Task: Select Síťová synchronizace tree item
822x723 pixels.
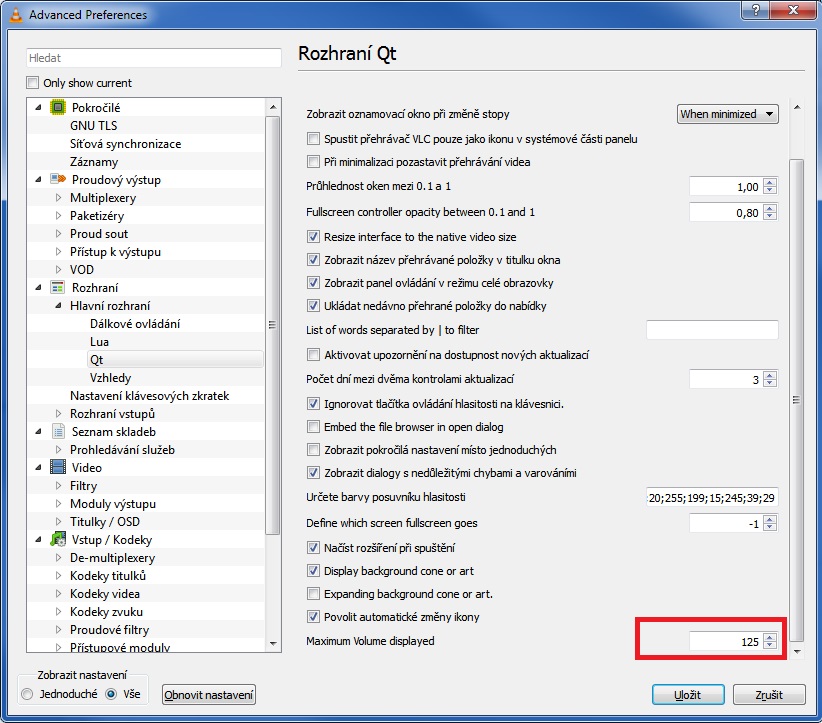Action: [x=126, y=144]
